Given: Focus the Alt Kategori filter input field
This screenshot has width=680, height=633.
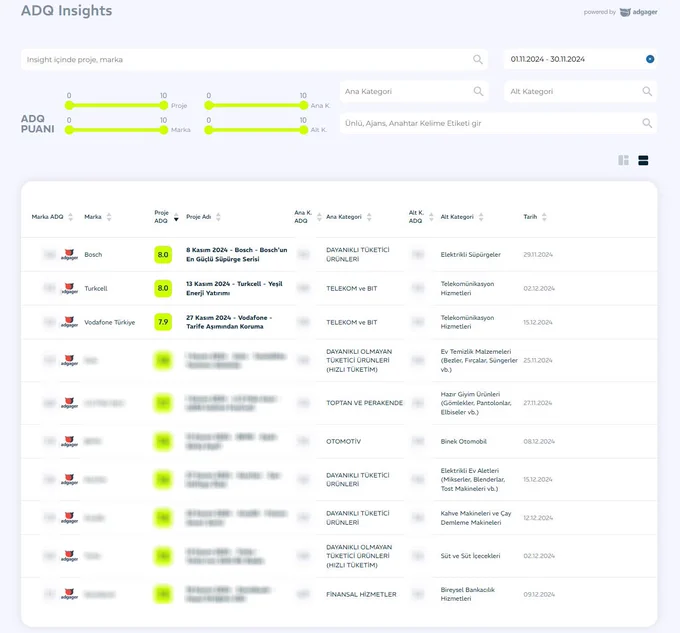Looking at the screenshot, I should click(x=580, y=91).
